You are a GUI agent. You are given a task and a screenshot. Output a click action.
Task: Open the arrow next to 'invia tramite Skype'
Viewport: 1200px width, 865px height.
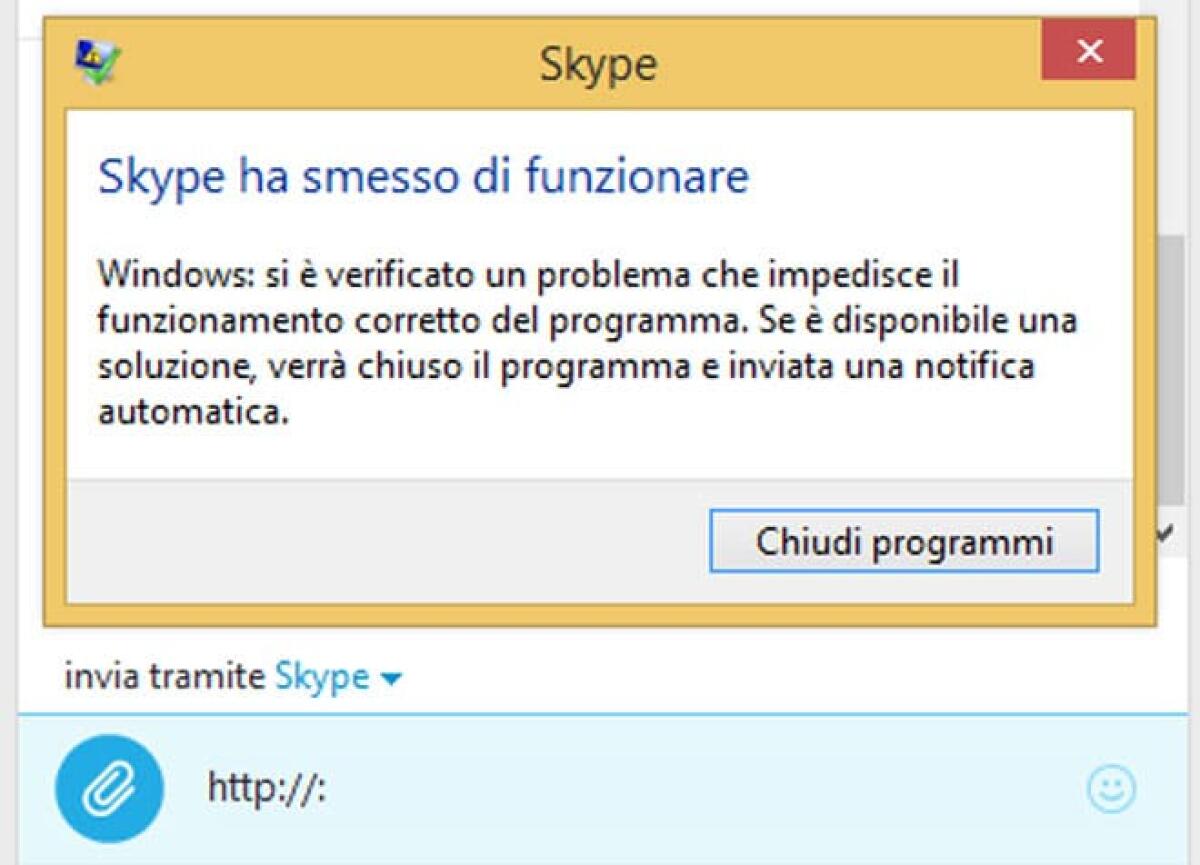point(389,677)
